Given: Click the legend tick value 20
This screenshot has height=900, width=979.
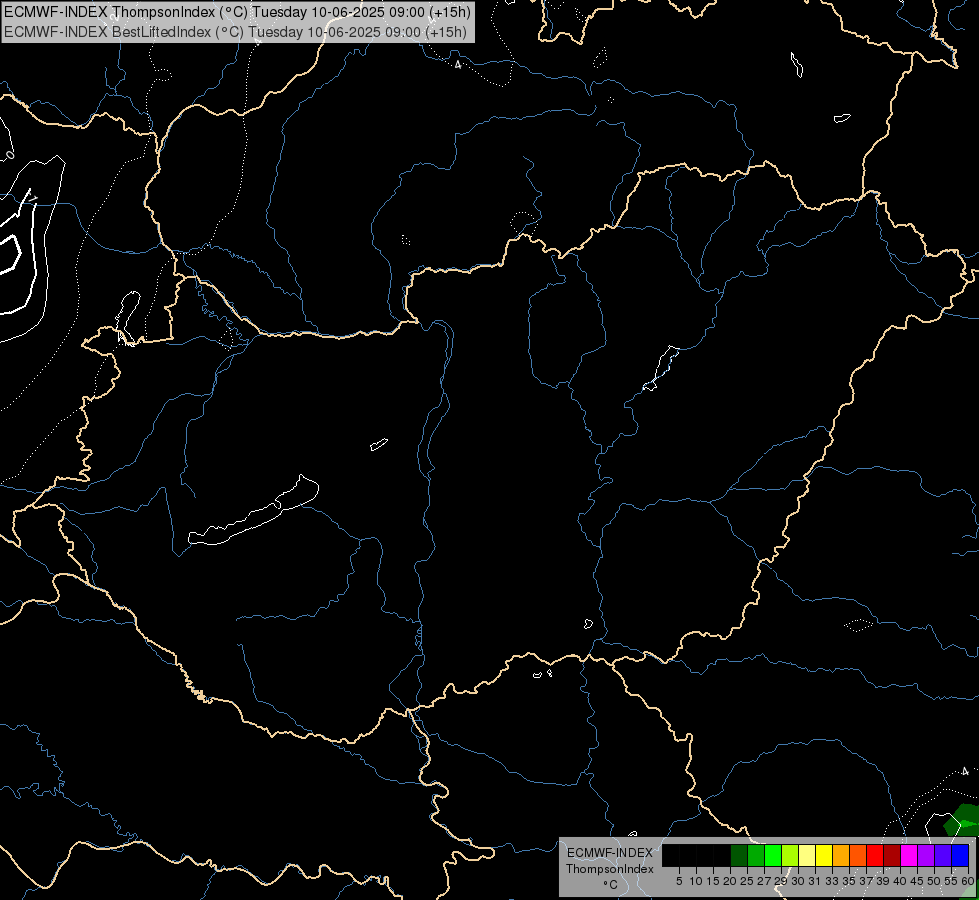Looking at the screenshot, I should (x=730, y=881).
